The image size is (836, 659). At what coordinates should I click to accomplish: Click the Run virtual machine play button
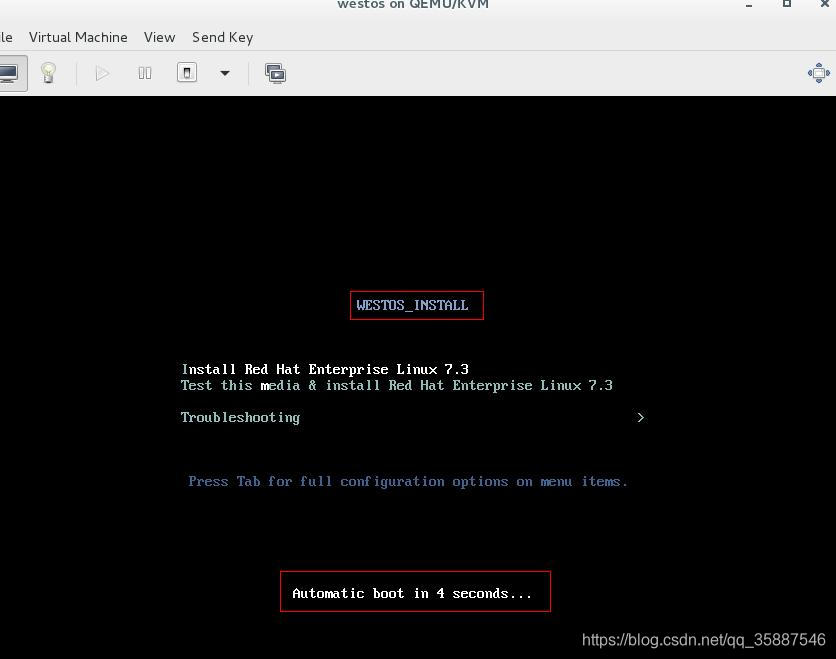(x=102, y=73)
